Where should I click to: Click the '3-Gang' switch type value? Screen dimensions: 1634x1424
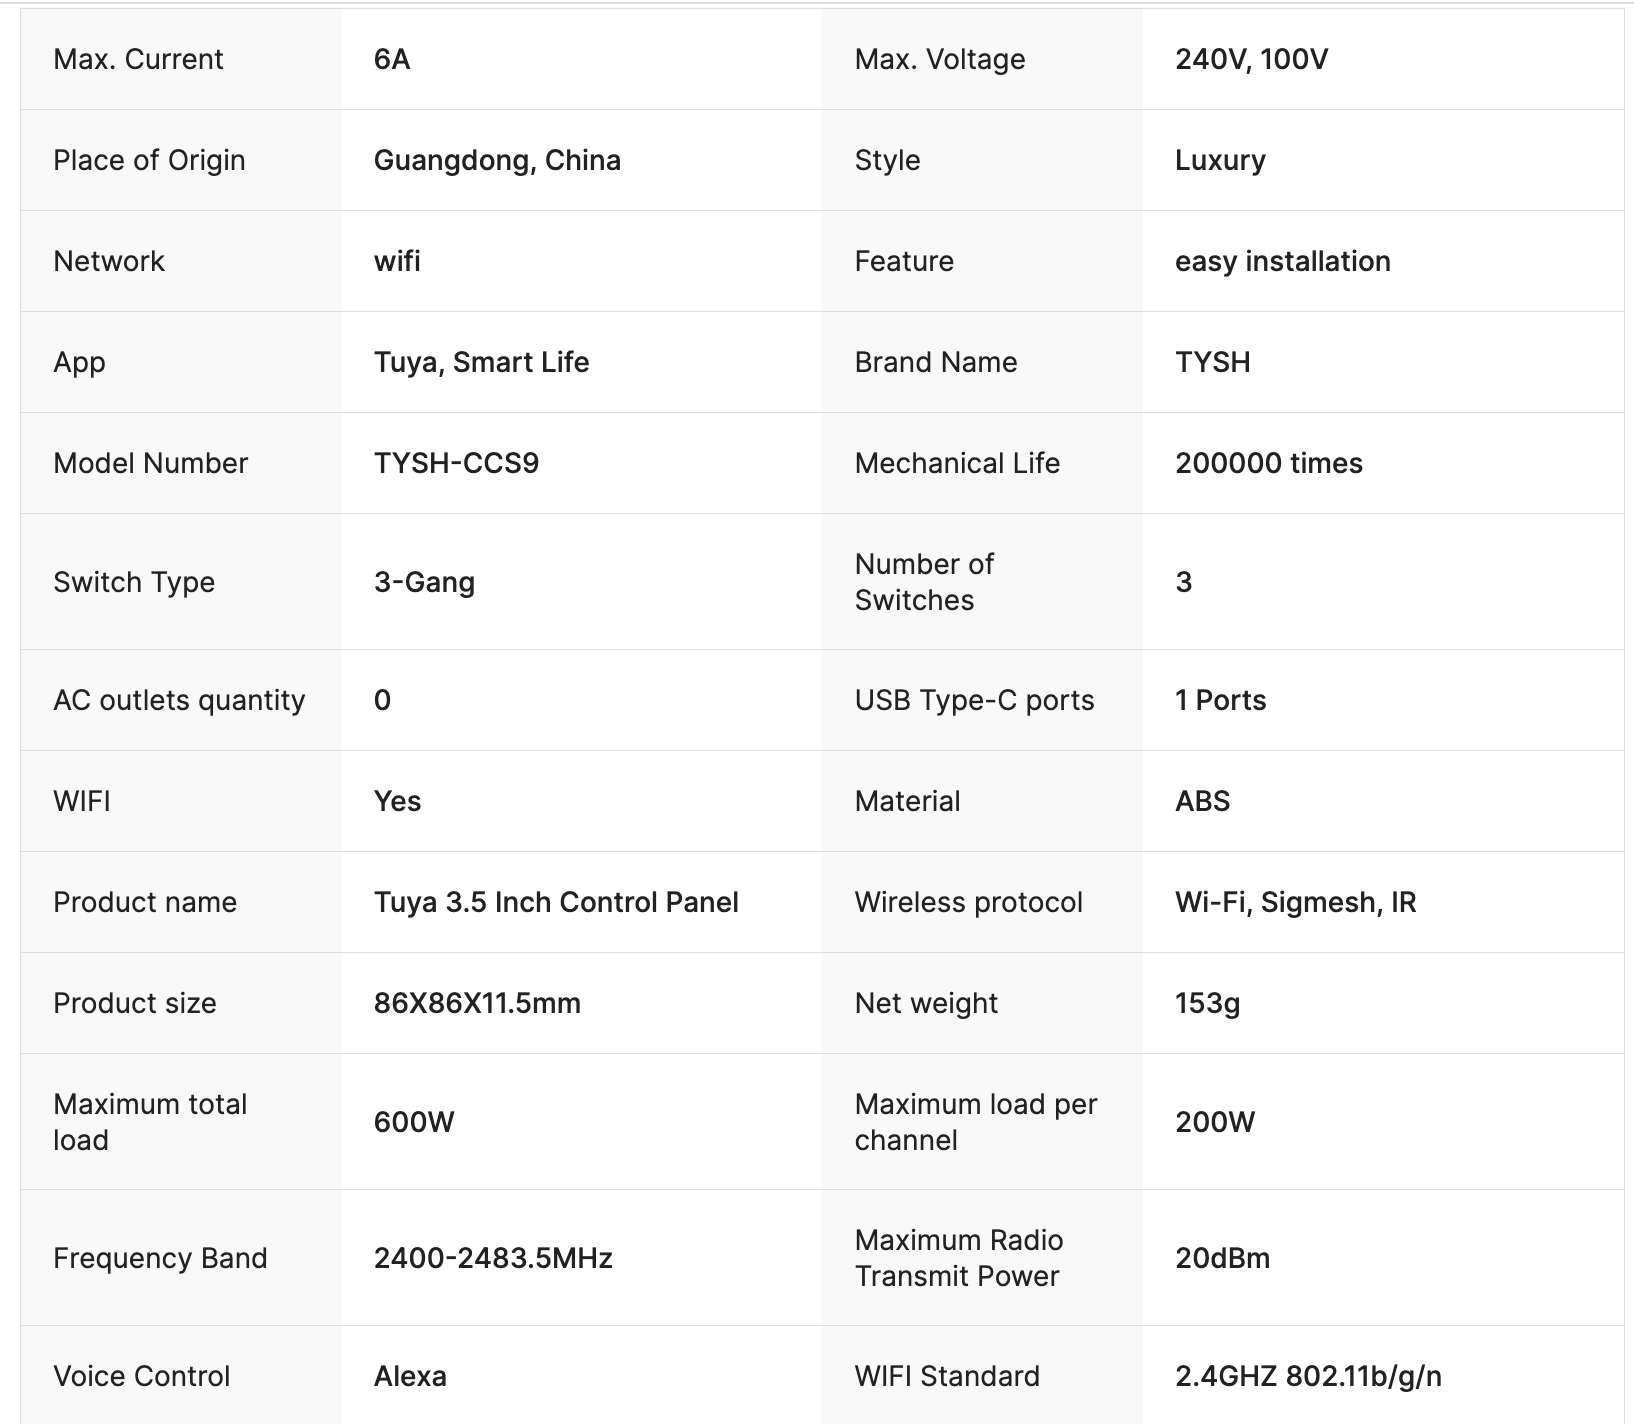tap(424, 582)
